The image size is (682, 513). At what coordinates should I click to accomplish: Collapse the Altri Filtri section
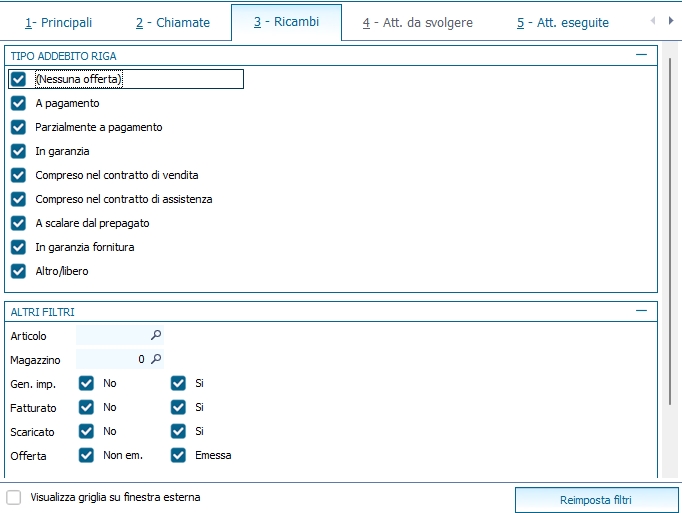(641, 312)
